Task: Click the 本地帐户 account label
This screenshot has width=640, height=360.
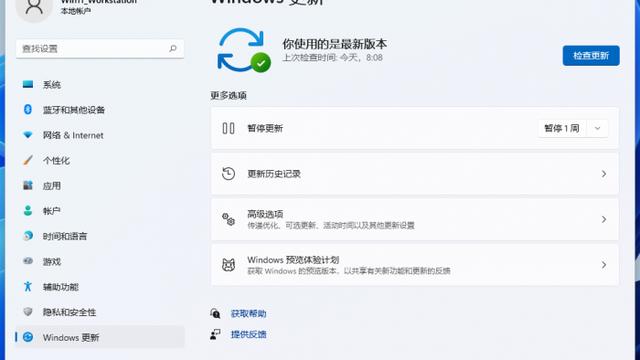Action: pyautogui.click(x=76, y=11)
